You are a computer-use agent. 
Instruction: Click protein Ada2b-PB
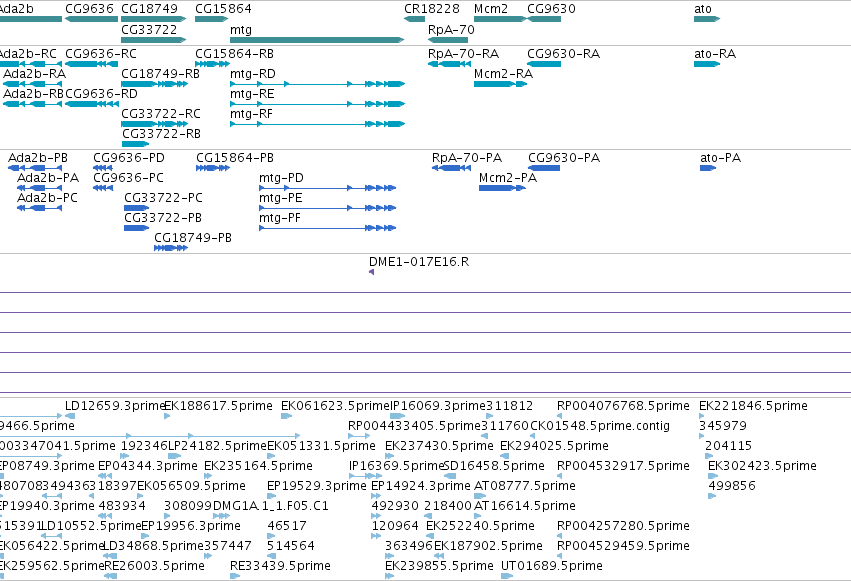tap(35, 168)
